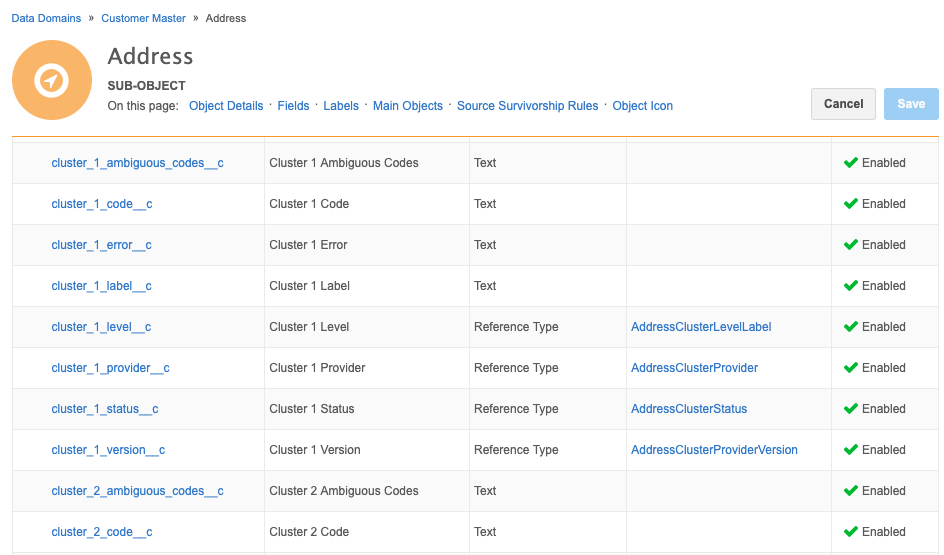The image size is (944, 555).
Task: Click green checkmark in Cluster 1 Label row
Action: pos(851,286)
